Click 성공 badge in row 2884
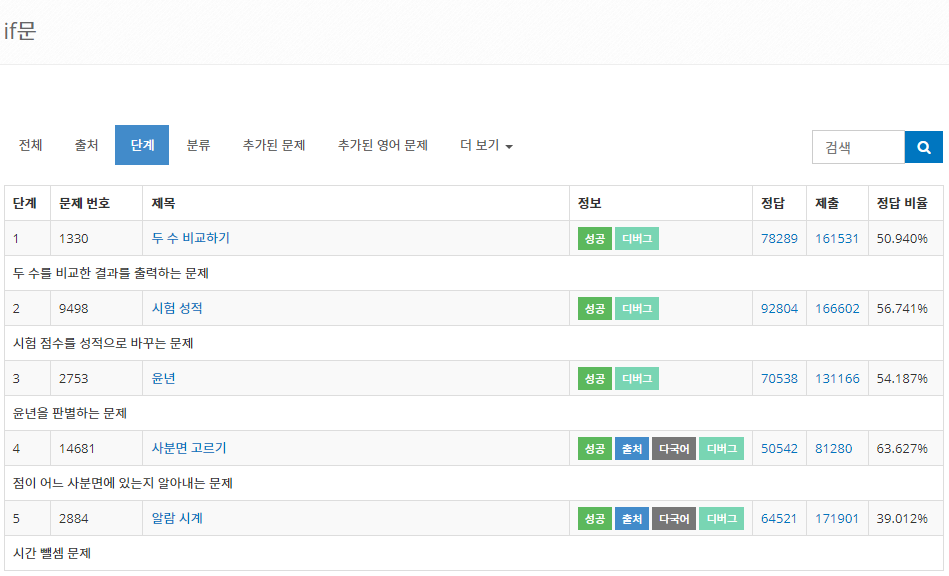The image size is (949, 576). [x=595, y=519]
